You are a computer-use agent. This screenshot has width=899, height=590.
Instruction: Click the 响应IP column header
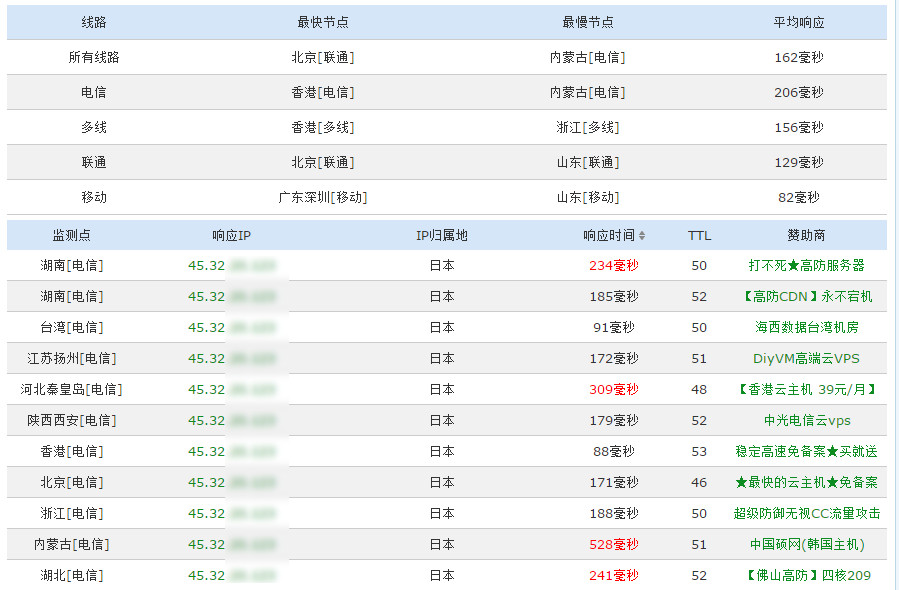click(x=231, y=235)
